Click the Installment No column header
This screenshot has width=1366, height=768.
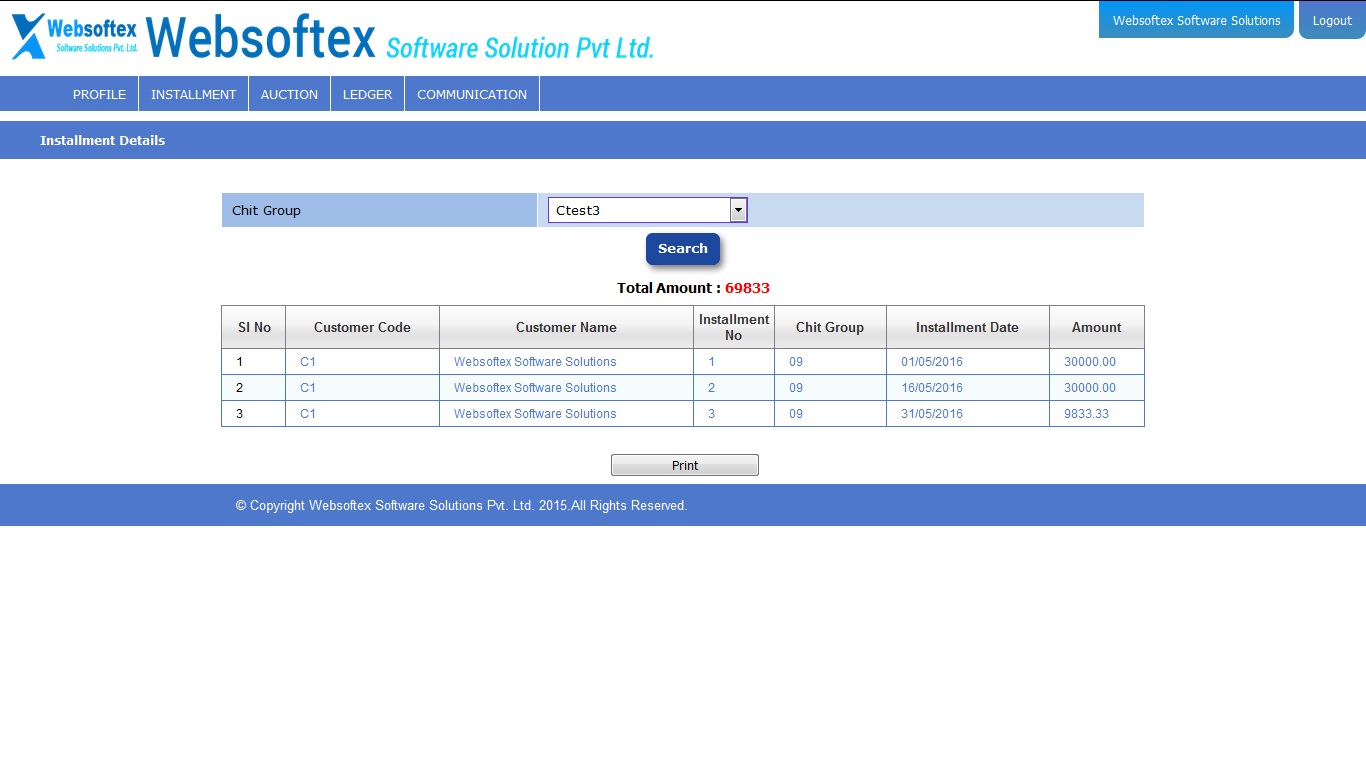[x=734, y=327]
